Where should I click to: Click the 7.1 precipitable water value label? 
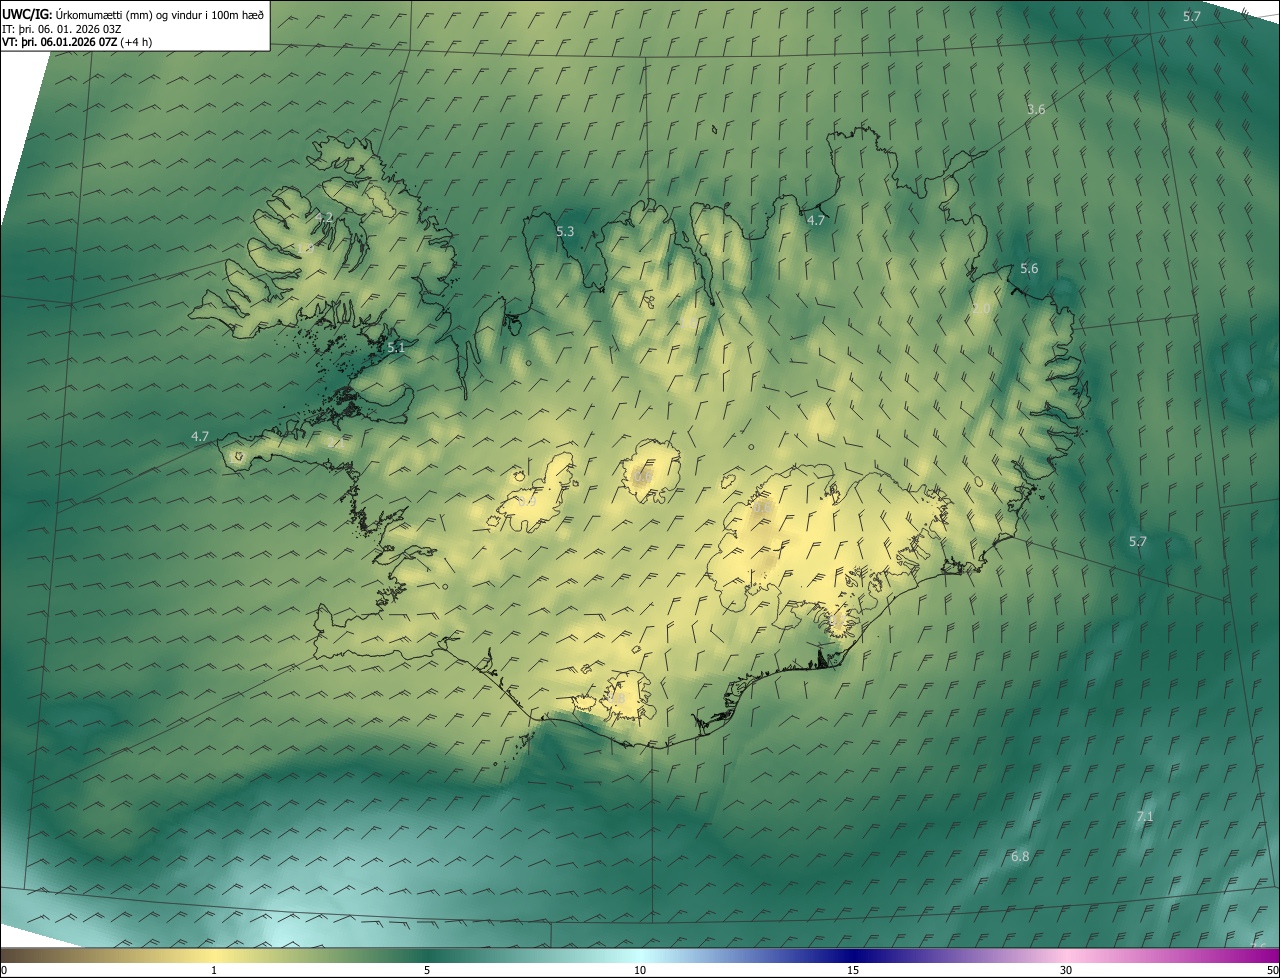point(1145,817)
